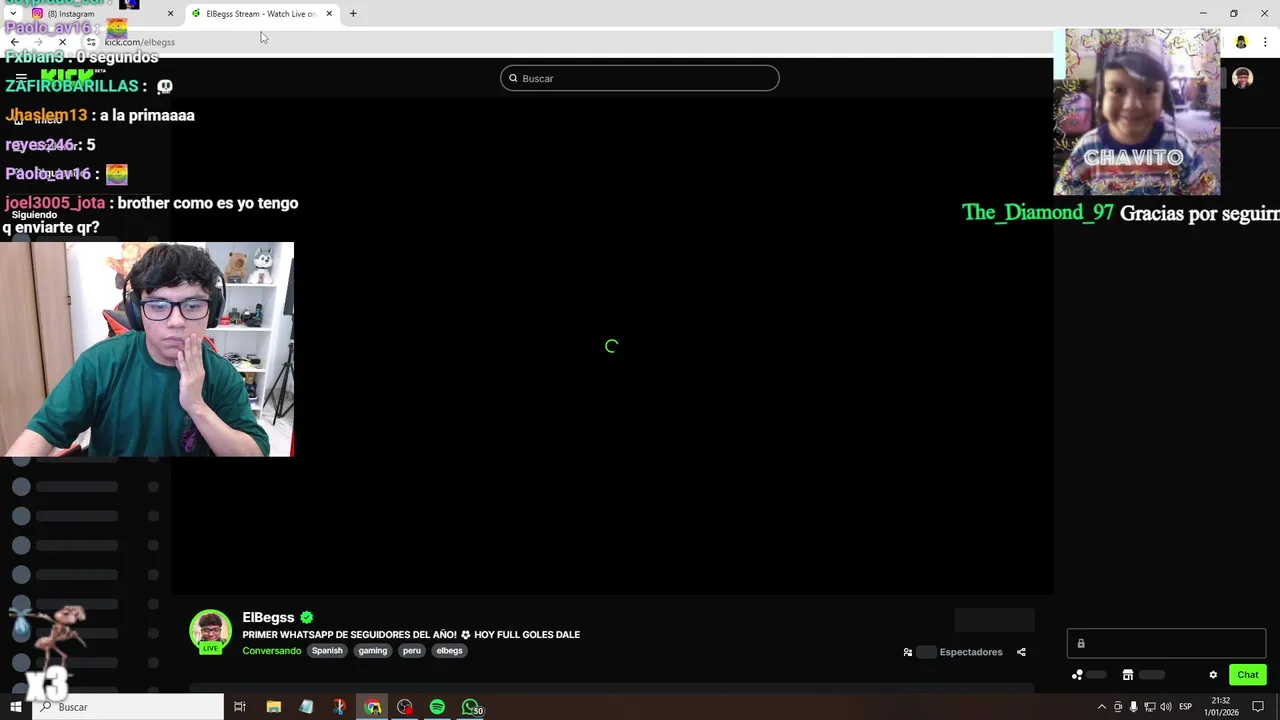Click the Meet Now camera tray icon
This screenshot has height=720, width=1280.
coord(1118,707)
